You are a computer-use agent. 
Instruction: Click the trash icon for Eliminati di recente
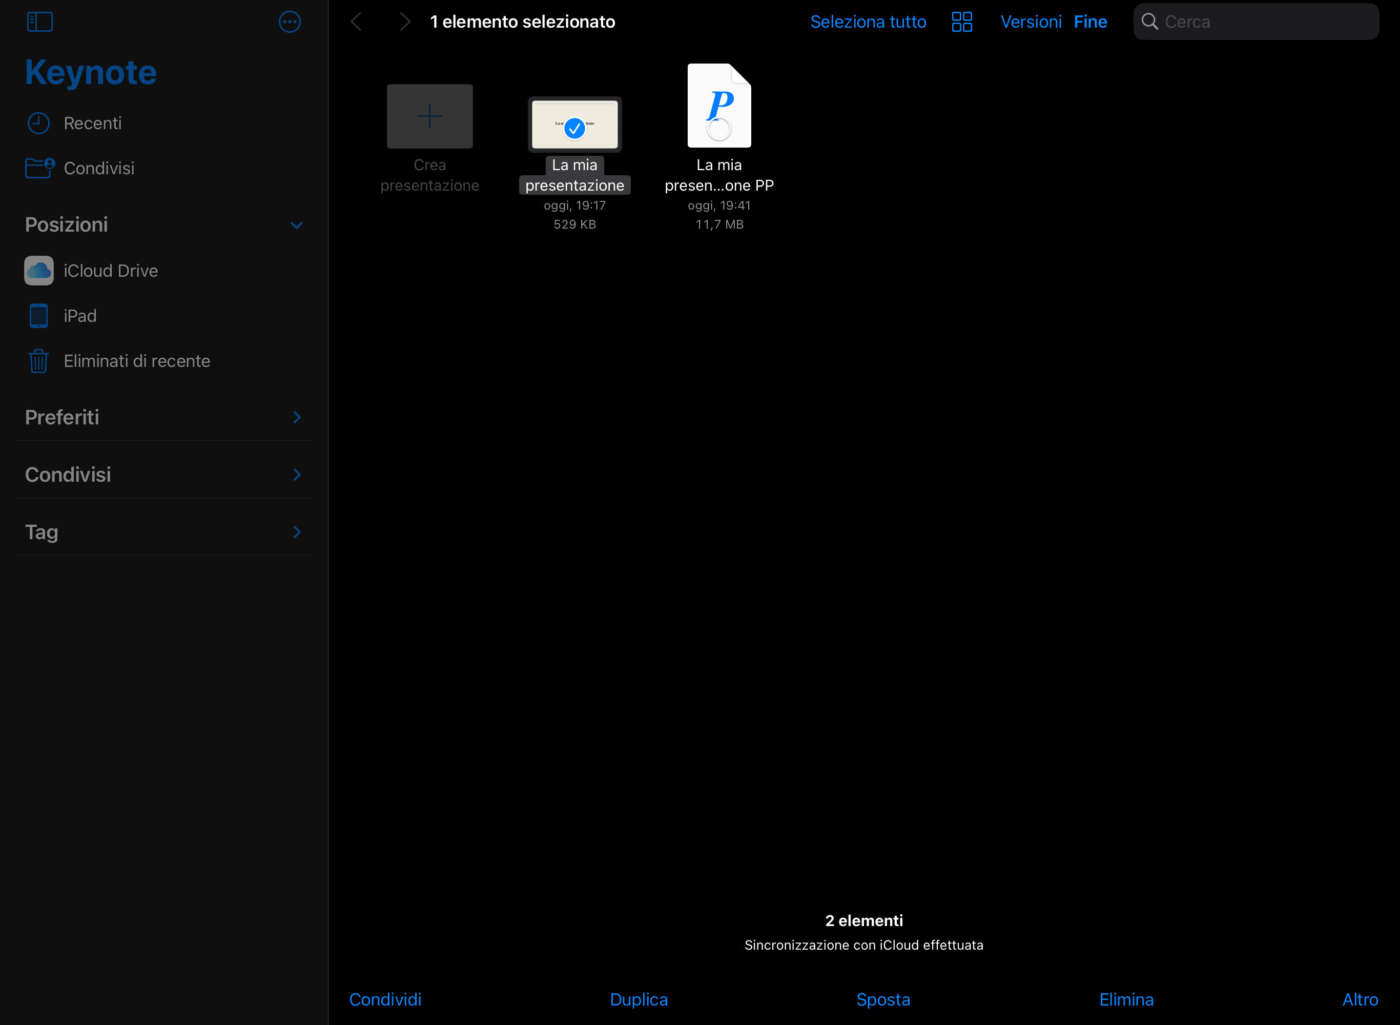click(39, 361)
